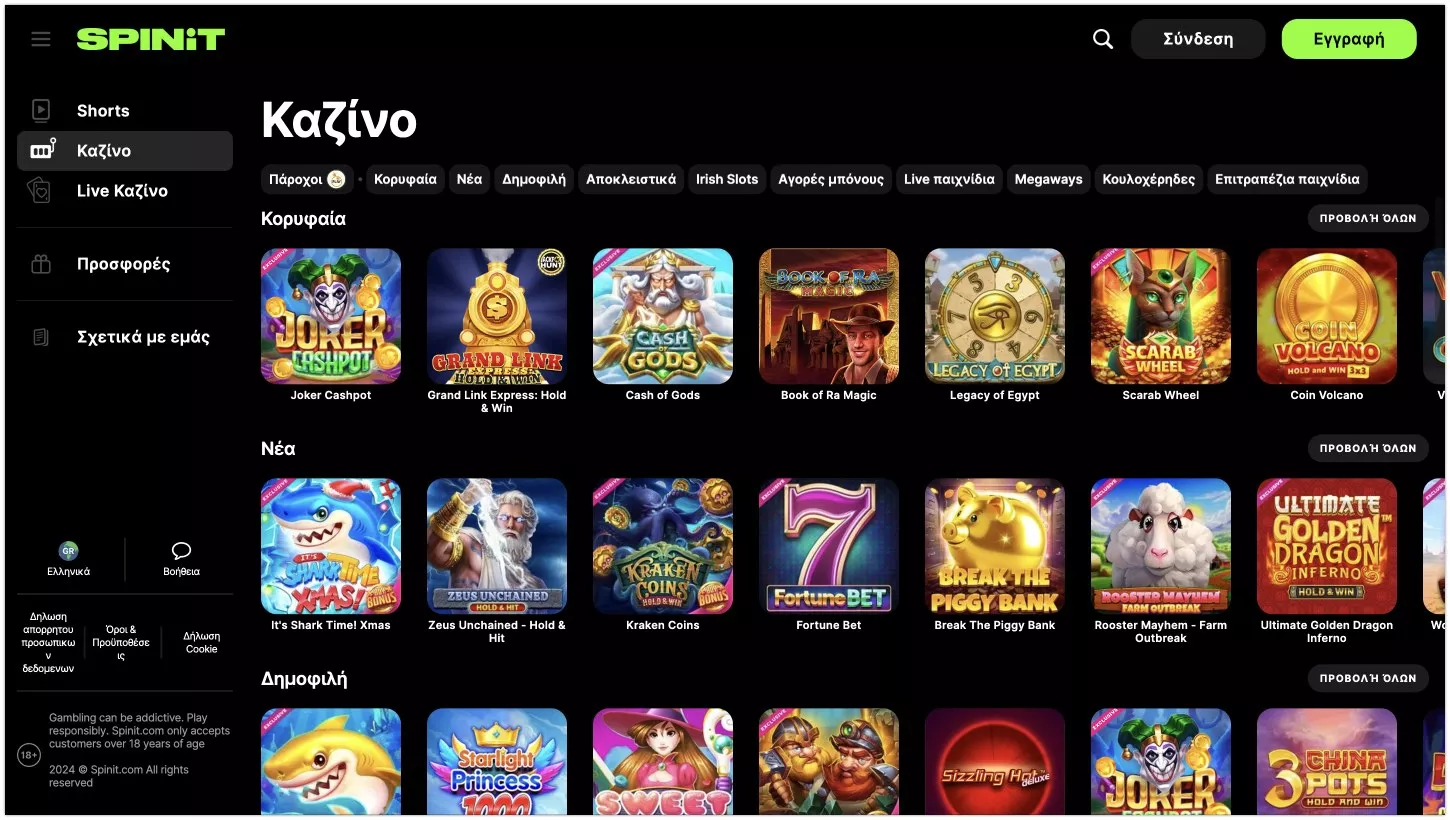The height and width of the screenshot is (820, 1450).
Task: Click the Σχετικά με εμάς document icon
Action: point(41,337)
